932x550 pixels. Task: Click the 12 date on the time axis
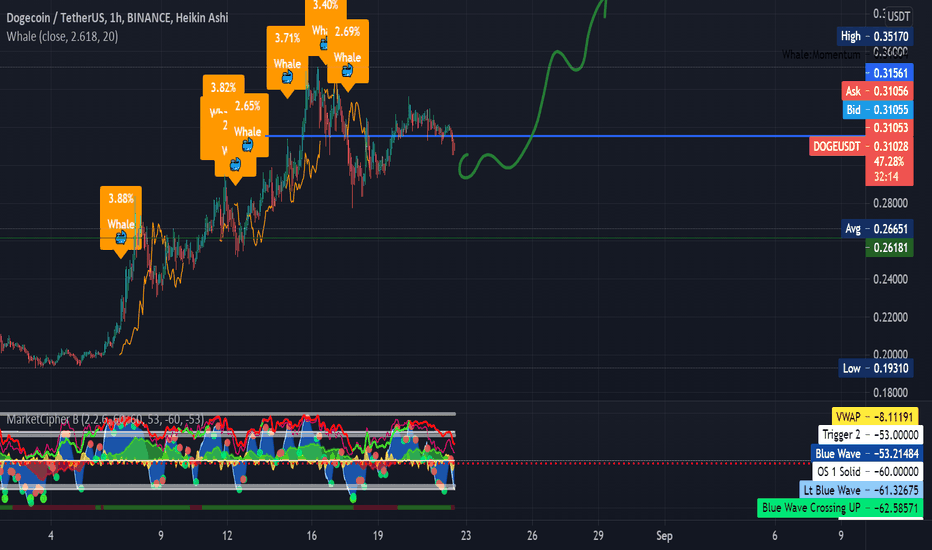[227, 536]
